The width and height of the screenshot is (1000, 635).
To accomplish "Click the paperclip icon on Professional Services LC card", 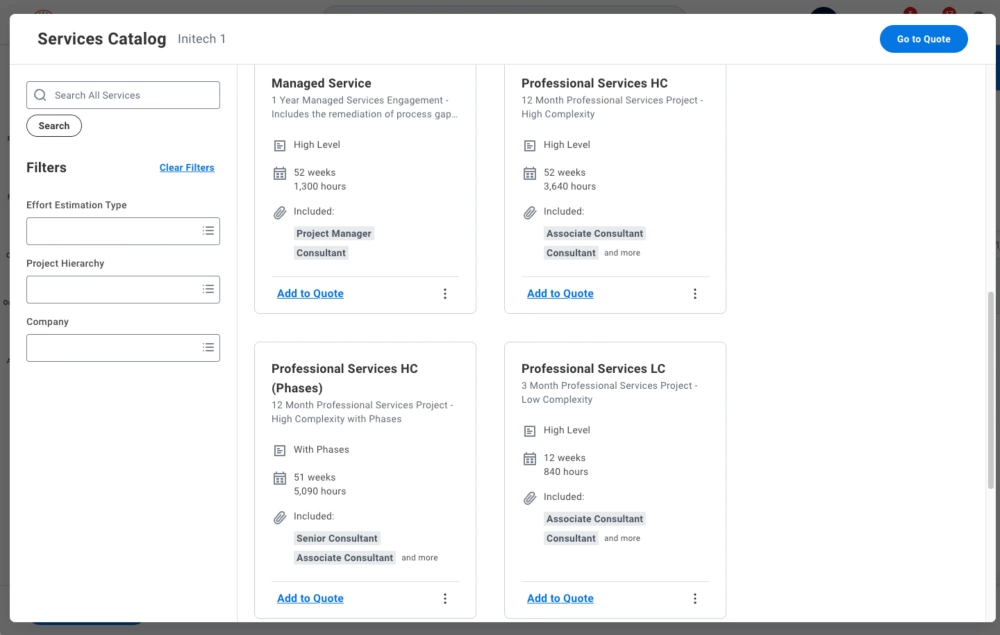I will (530, 497).
